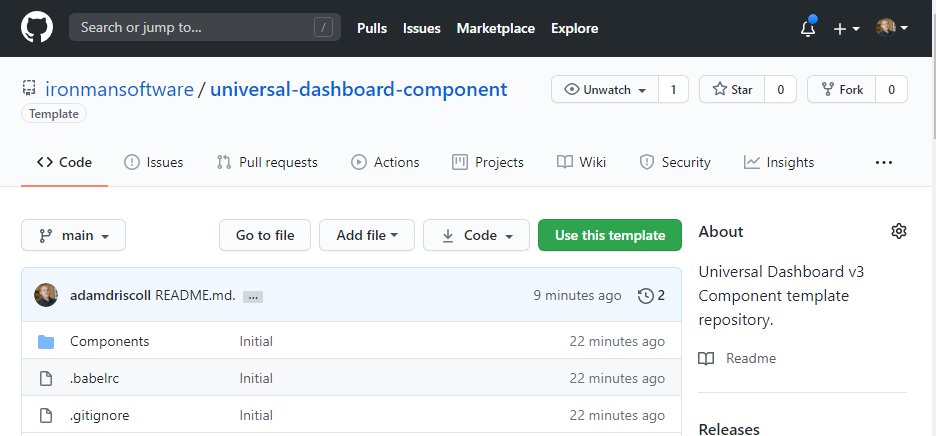Switch to the Insights tab
936x436 pixels.
[x=779, y=162]
